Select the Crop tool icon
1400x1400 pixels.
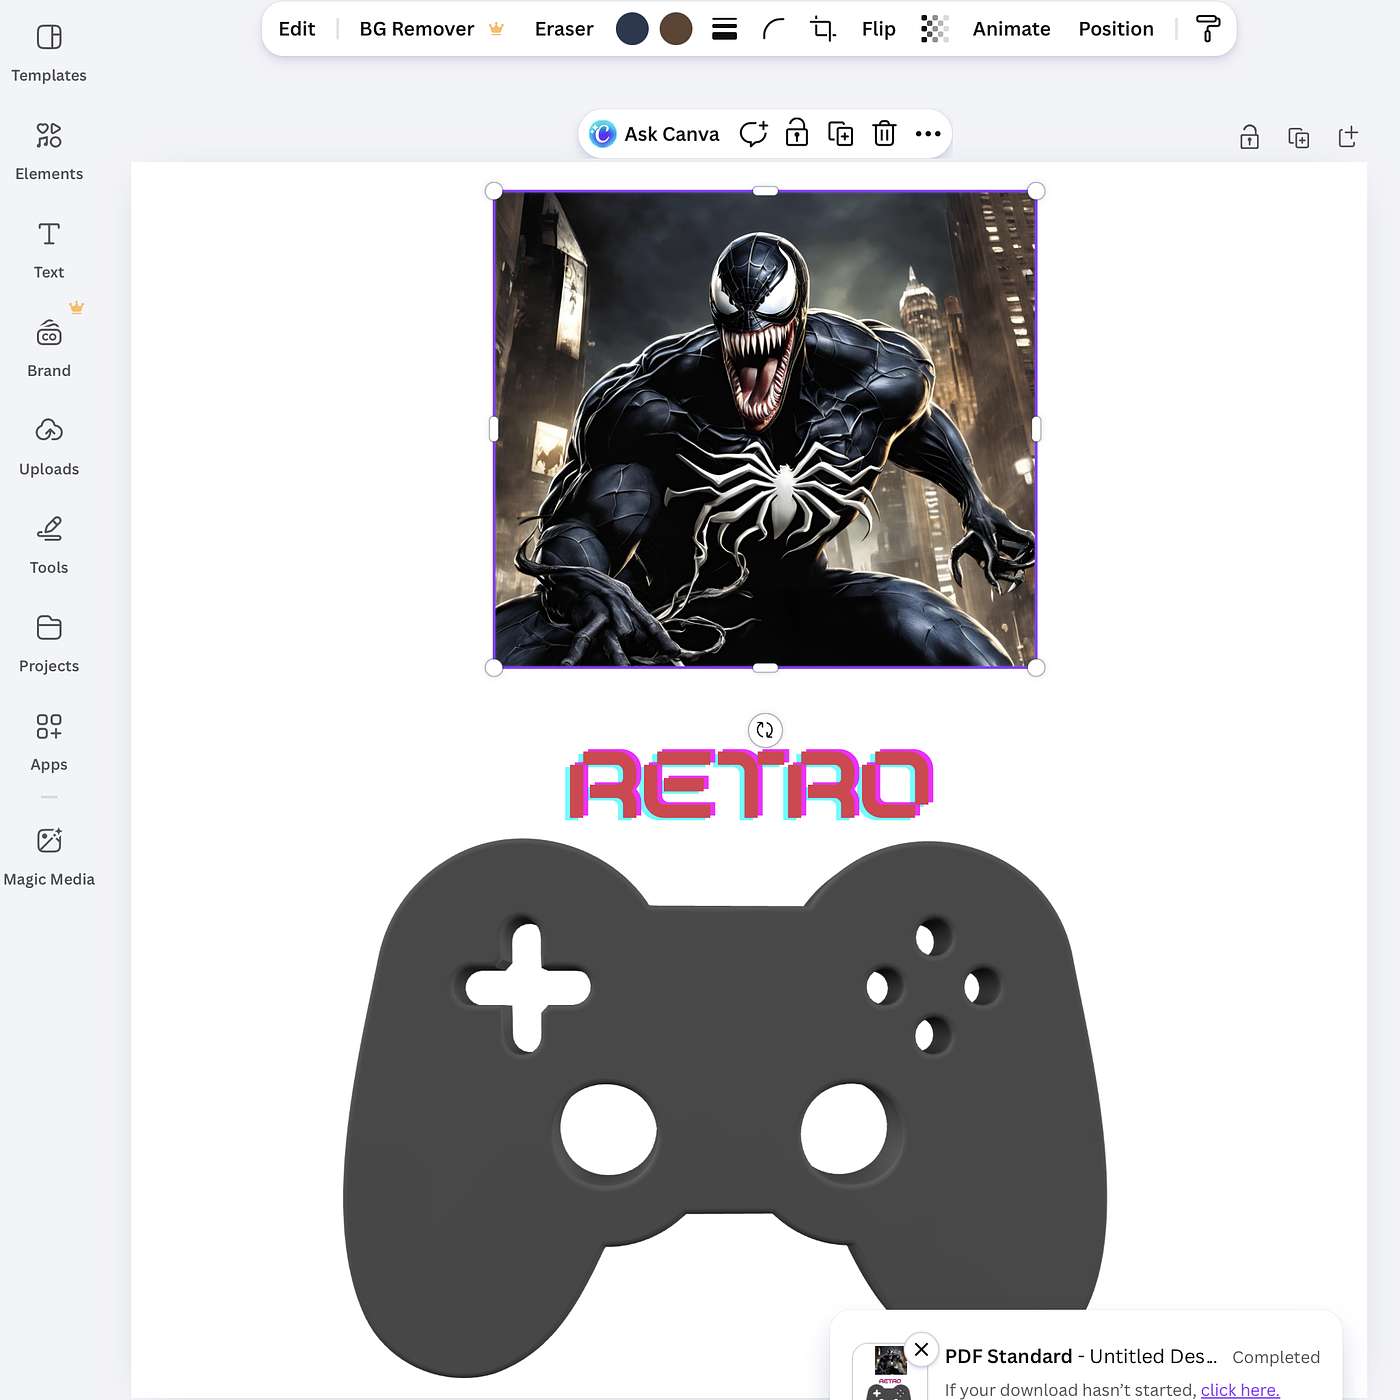pyautogui.click(x=823, y=29)
